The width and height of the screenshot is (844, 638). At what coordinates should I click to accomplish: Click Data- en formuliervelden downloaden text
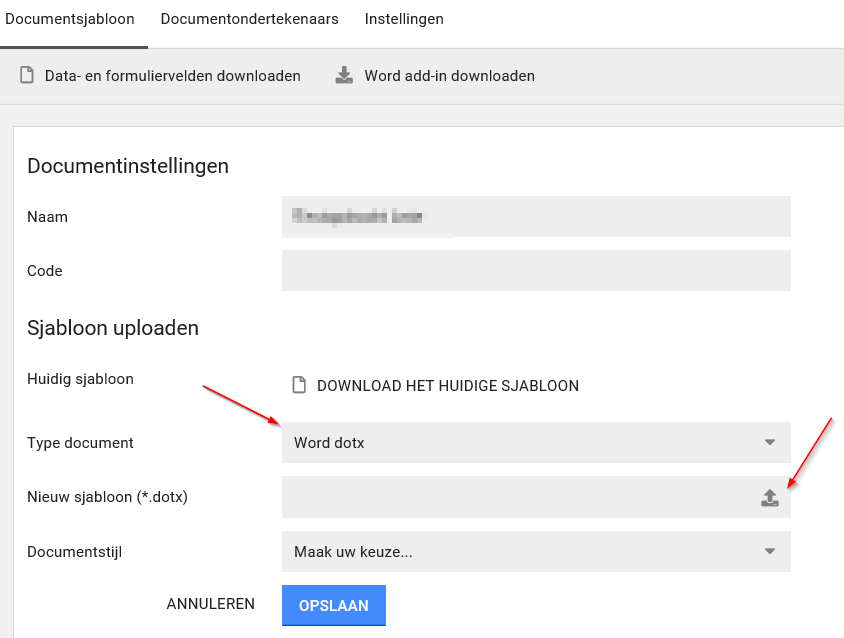pyautogui.click(x=172, y=76)
